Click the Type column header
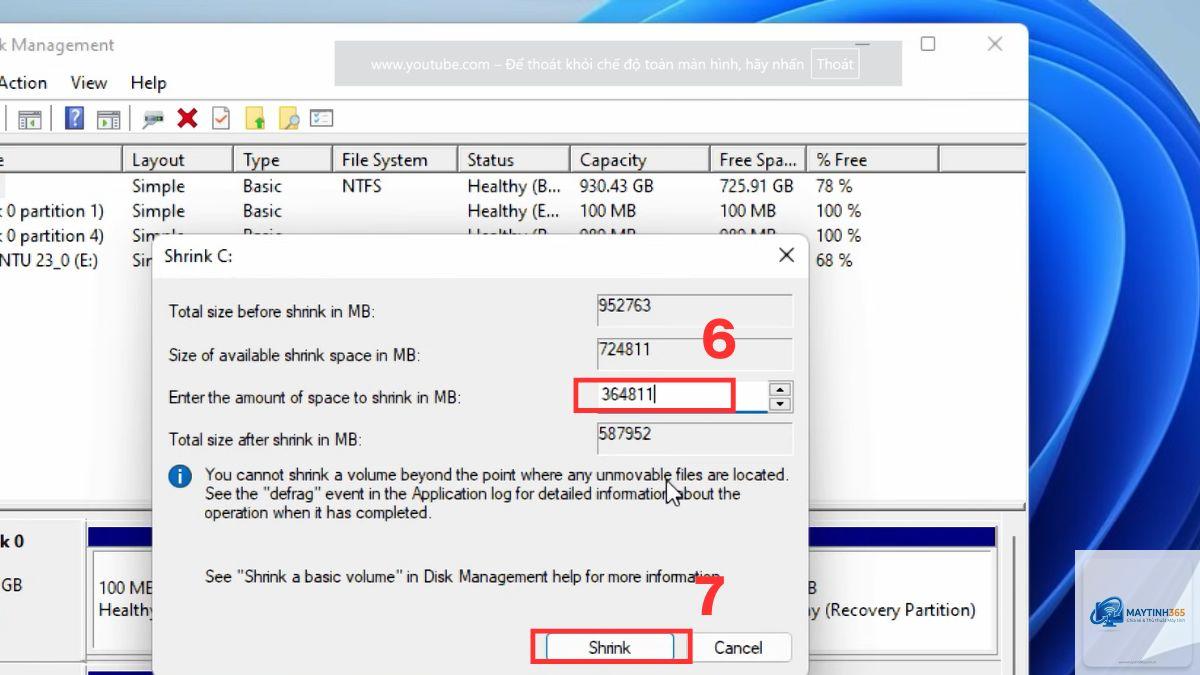This screenshot has width=1200, height=675. 283,160
